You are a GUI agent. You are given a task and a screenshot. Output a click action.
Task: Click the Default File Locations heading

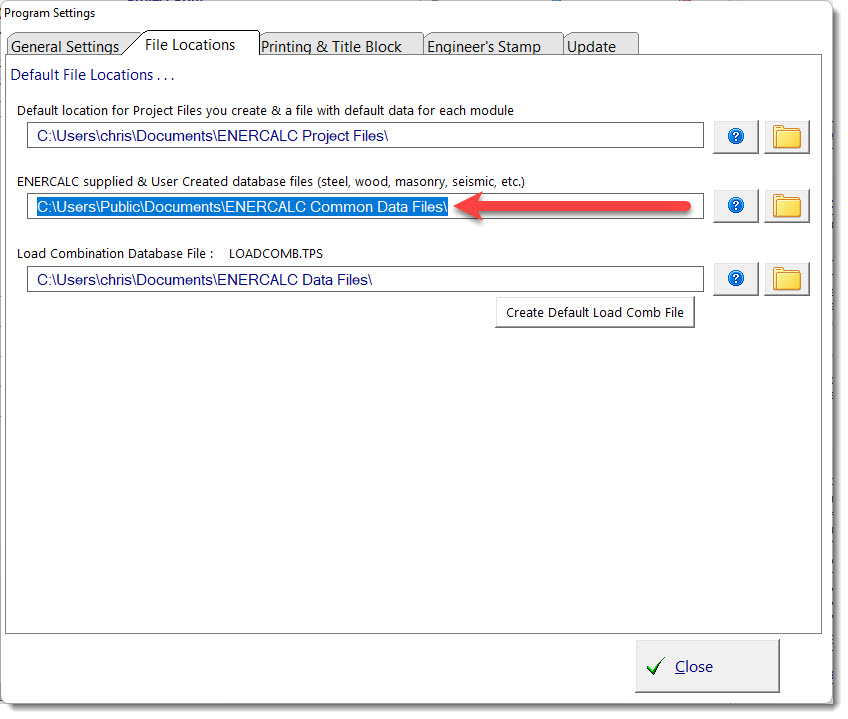[x=92, y=75]
